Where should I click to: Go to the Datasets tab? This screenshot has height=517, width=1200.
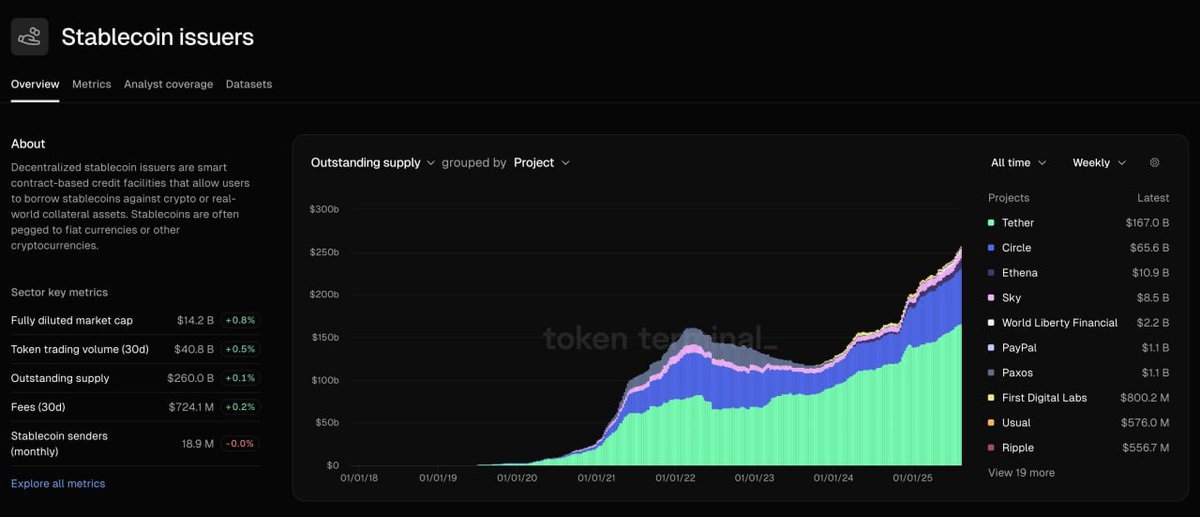pos(249,85)
